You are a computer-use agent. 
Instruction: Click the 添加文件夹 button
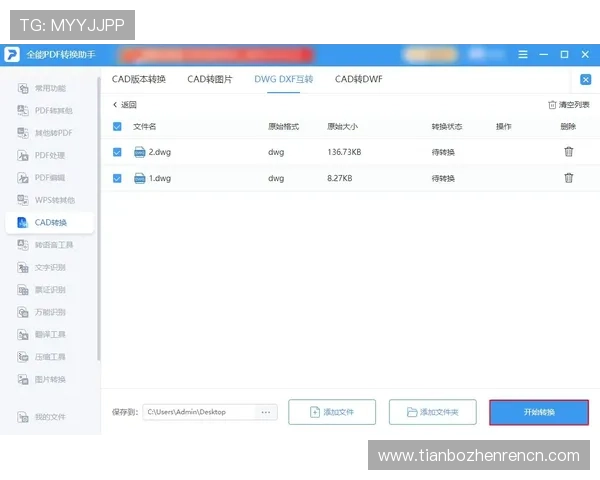433,412
